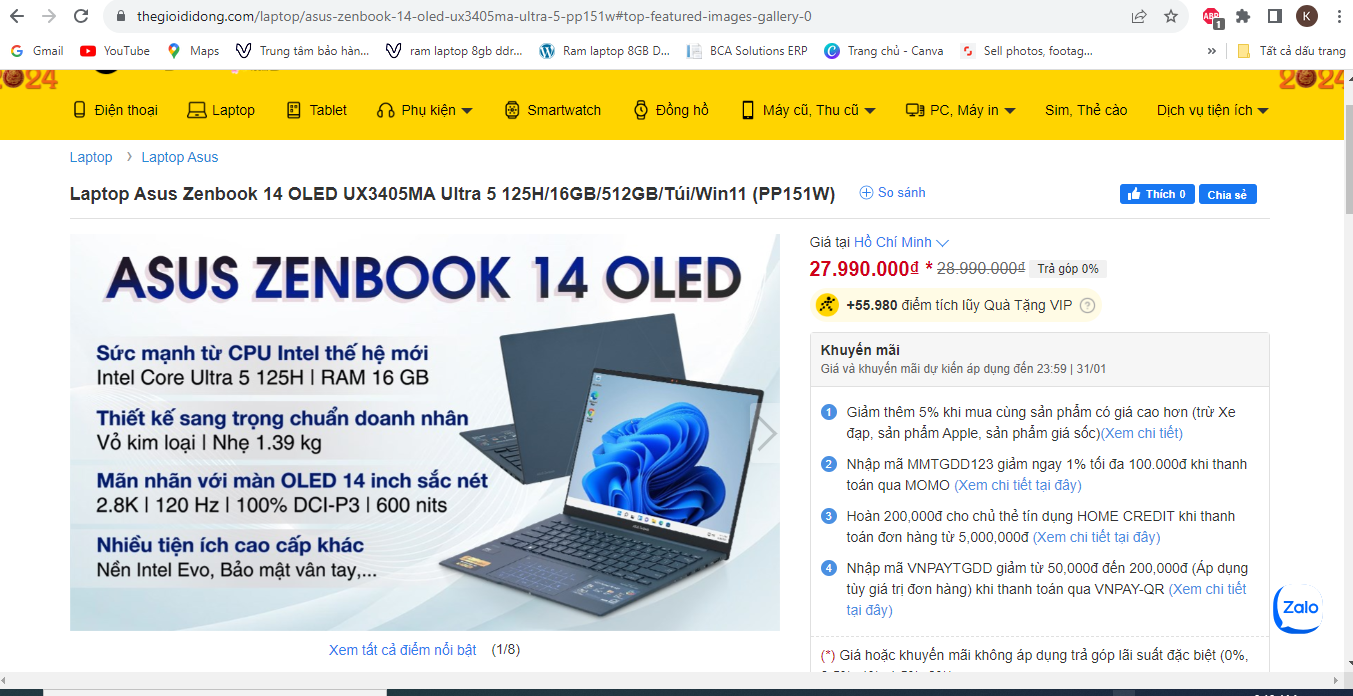Open the Xem tất cả điểm nổi bật link
1353x696 pixels.
(403, 650)
